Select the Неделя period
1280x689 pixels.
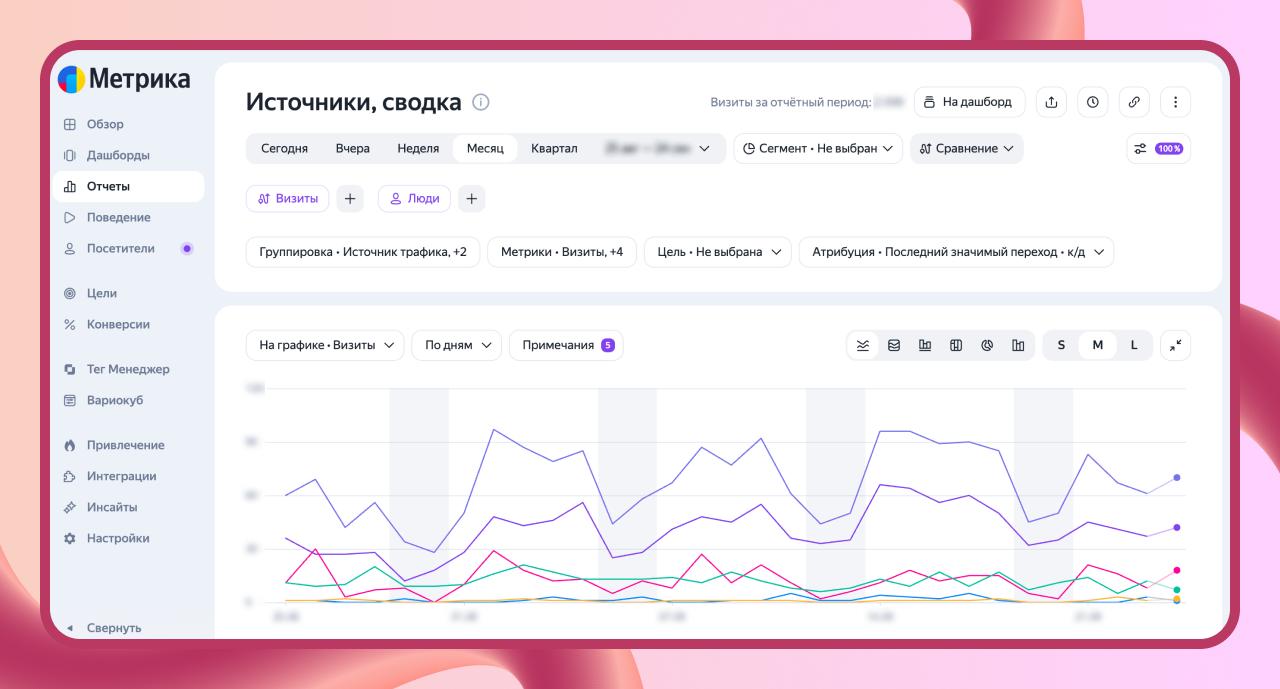pos(418,148)
